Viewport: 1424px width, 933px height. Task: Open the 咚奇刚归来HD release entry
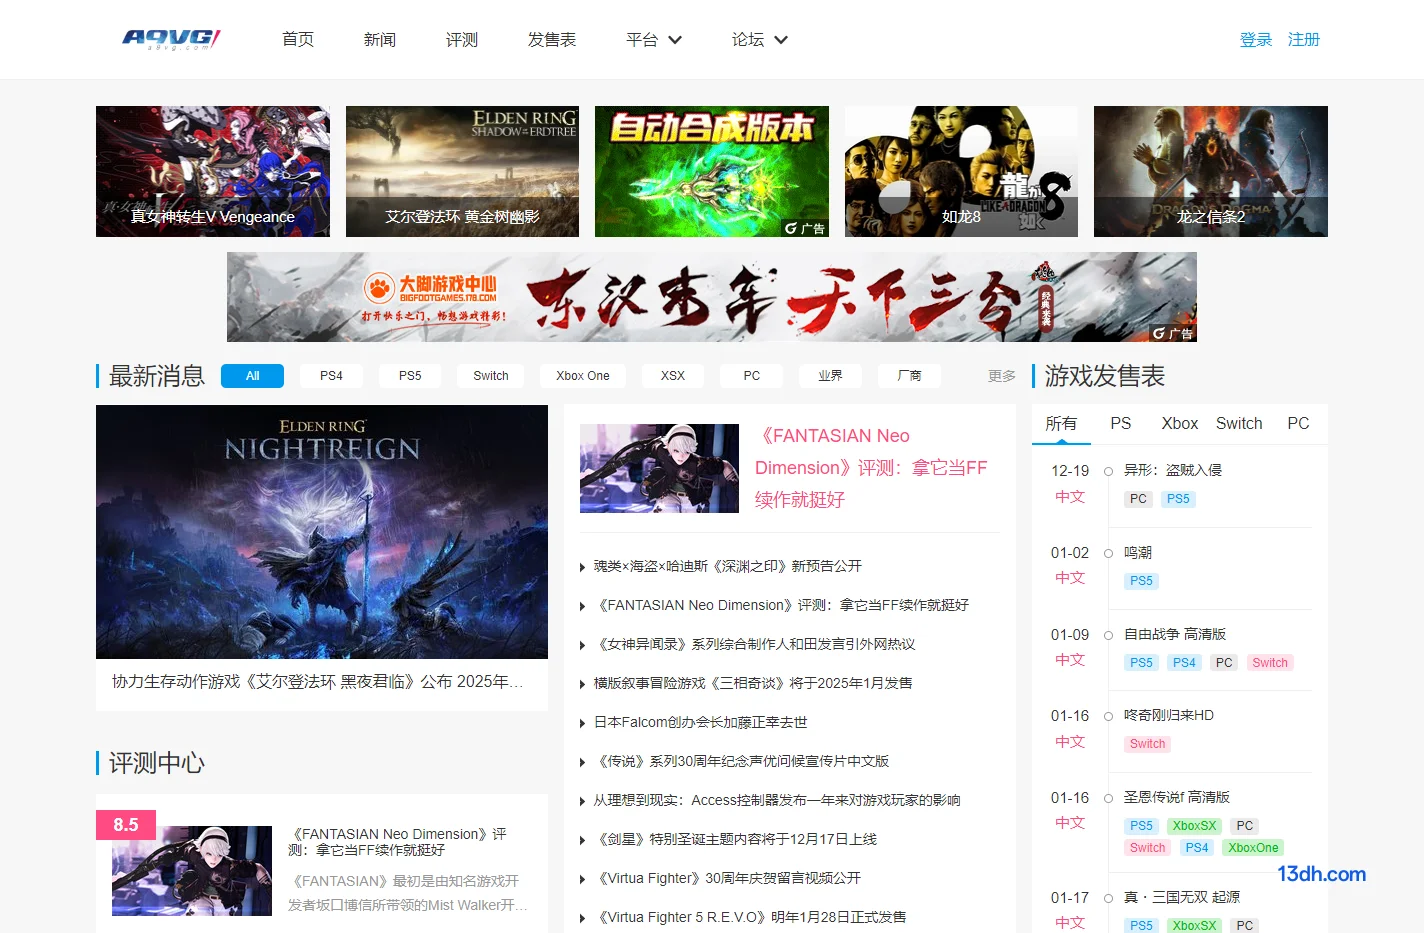(x=1169, y=715)
